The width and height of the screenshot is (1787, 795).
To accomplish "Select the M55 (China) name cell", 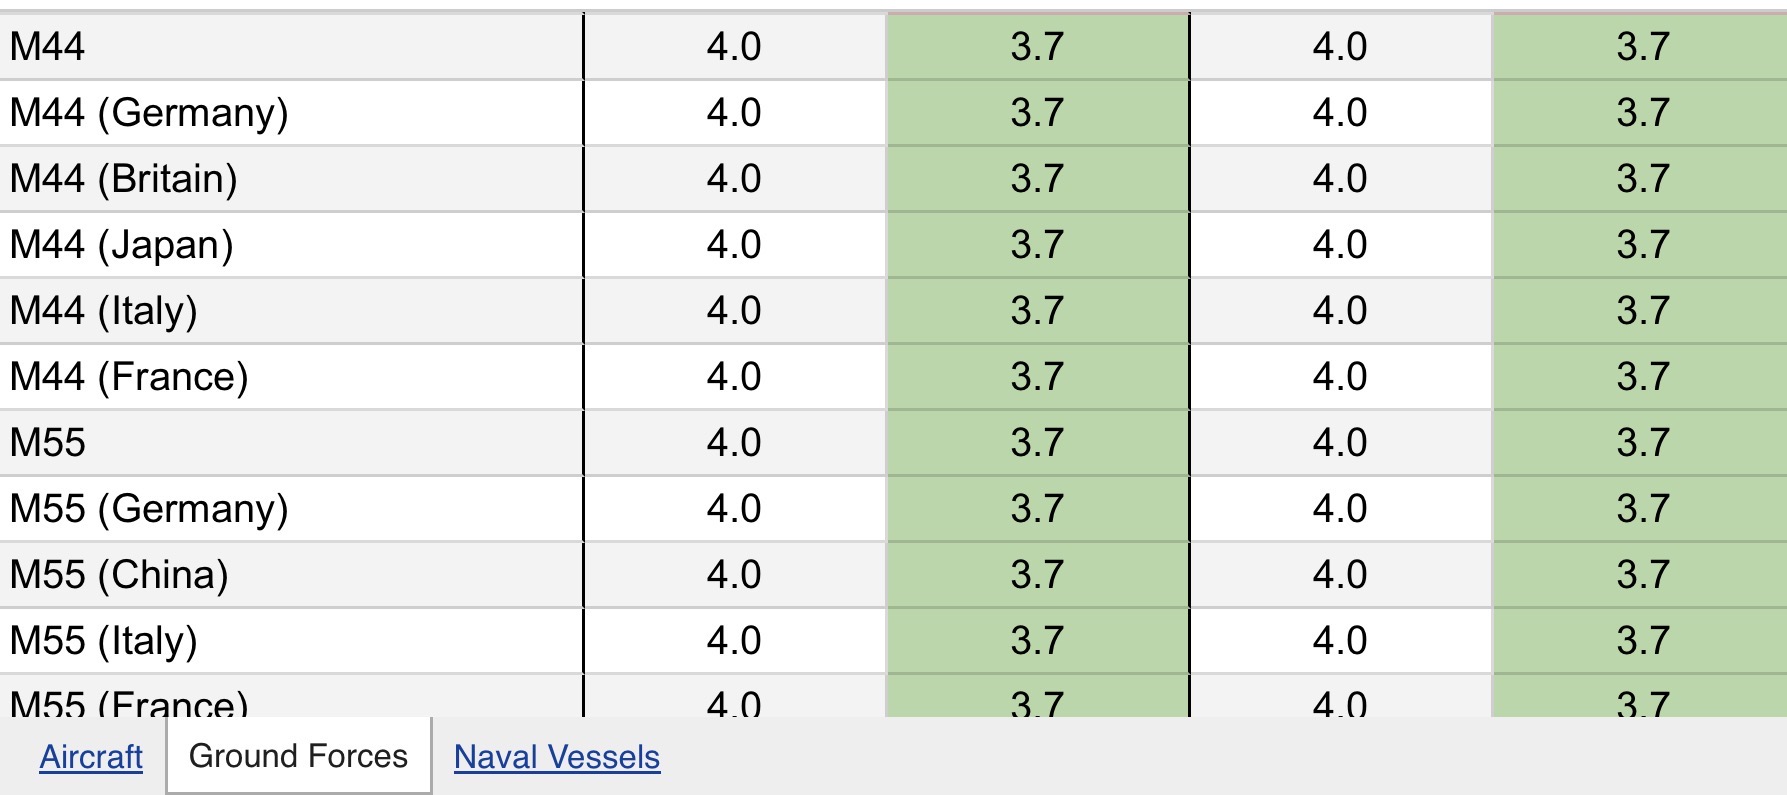I will point(291,575).
